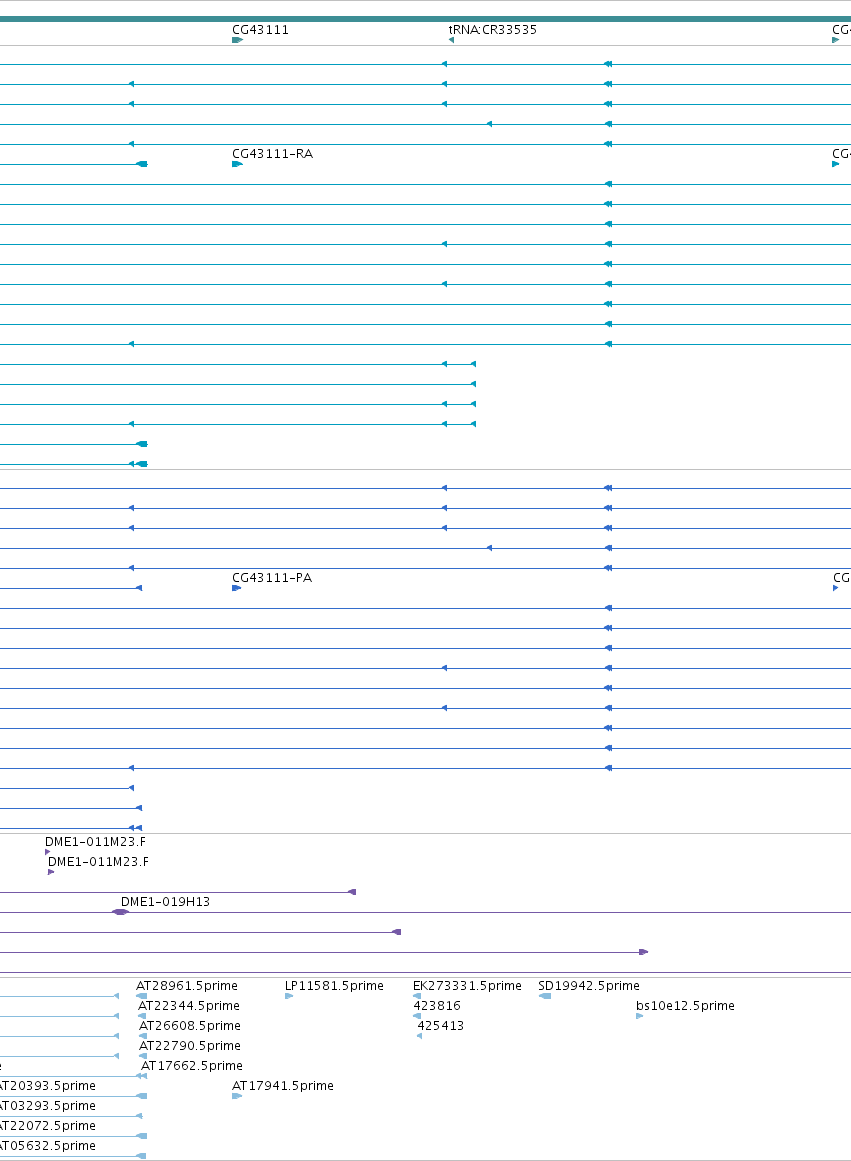Screen dimensions: 851x1161
Task: Click the EK273331.5prime label
Action: point(467,986)
